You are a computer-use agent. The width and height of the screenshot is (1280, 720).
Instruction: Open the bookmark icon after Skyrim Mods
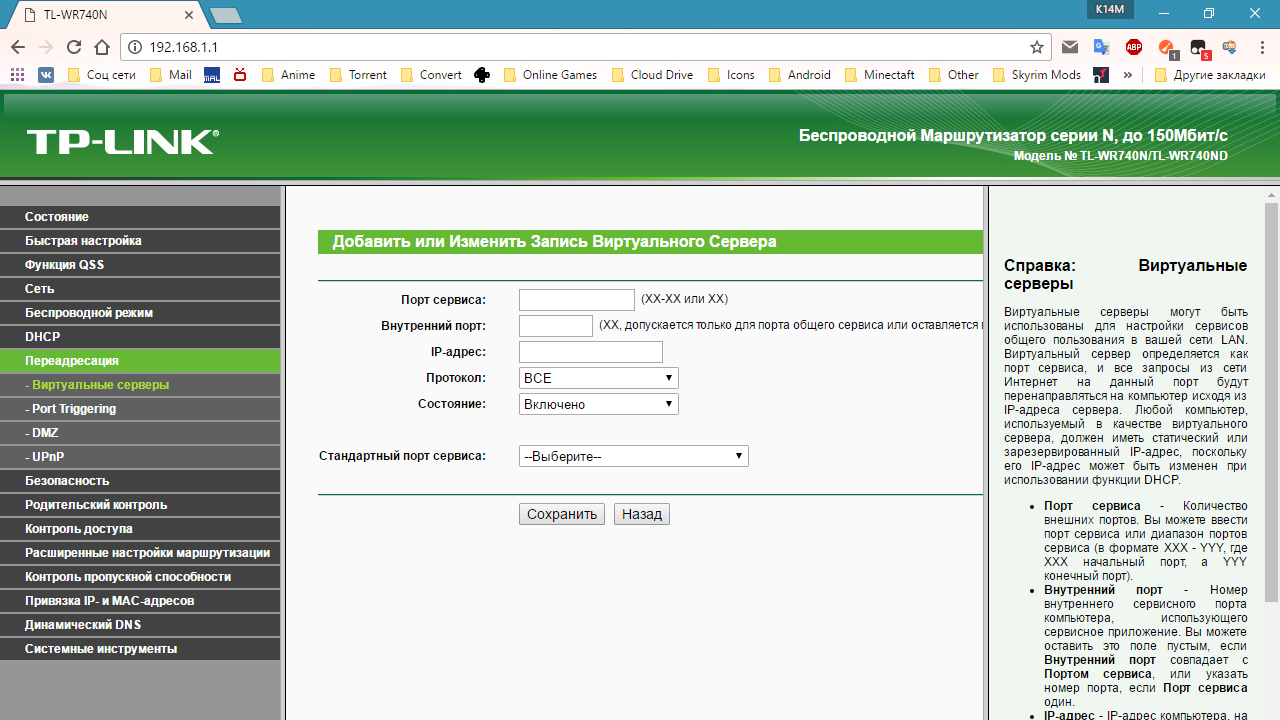point(1101,75)
